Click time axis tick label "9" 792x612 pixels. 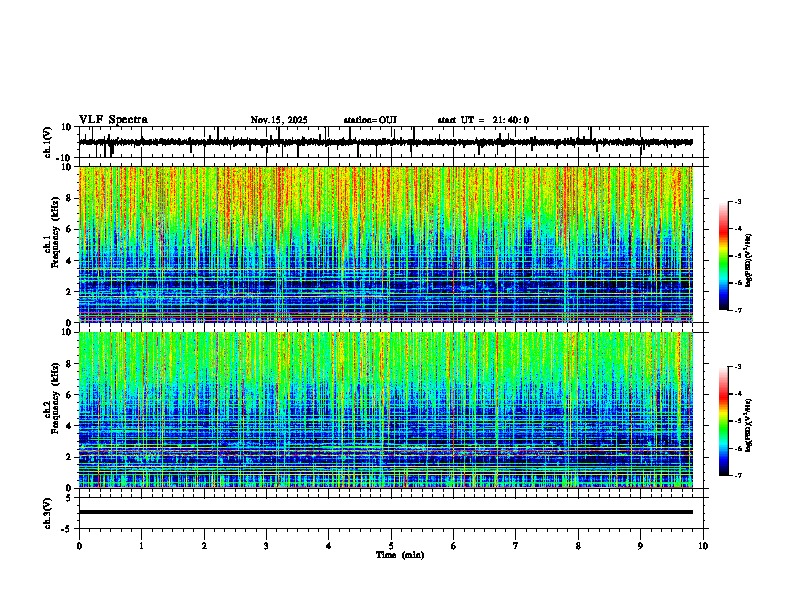(640, 546)
